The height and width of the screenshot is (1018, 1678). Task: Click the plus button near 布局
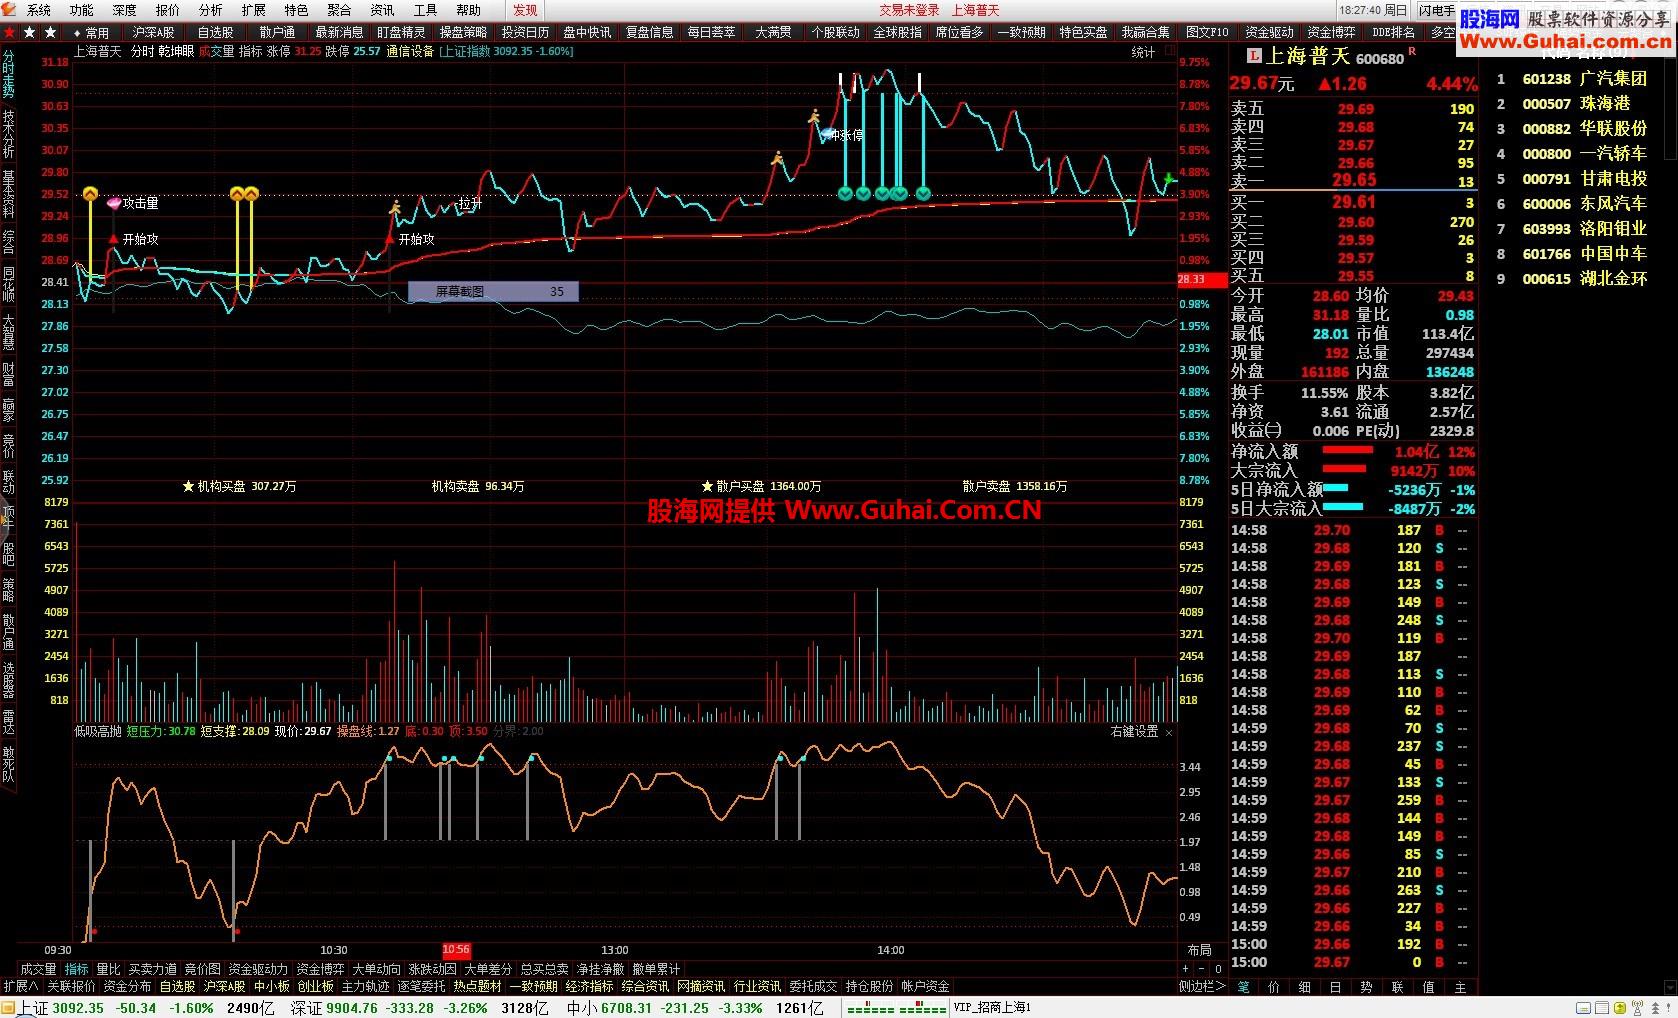[1186, 968]
